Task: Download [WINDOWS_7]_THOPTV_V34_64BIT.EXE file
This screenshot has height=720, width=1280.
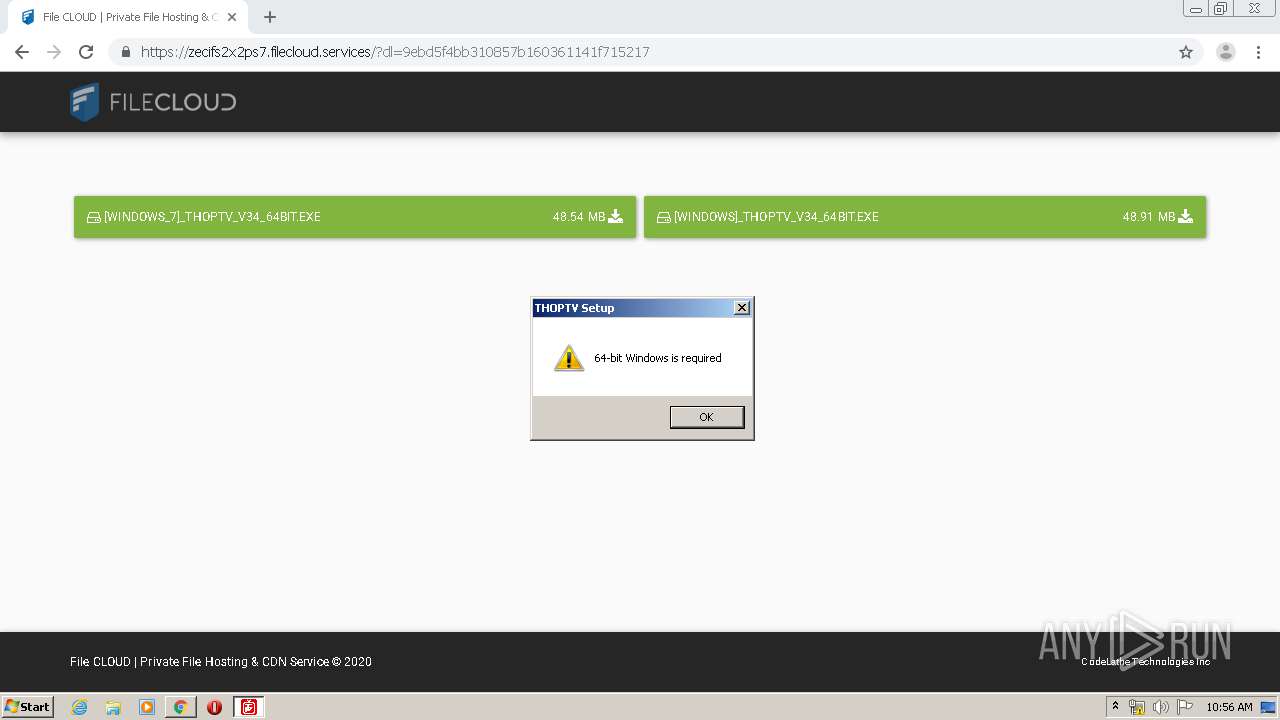Action: 355,217
